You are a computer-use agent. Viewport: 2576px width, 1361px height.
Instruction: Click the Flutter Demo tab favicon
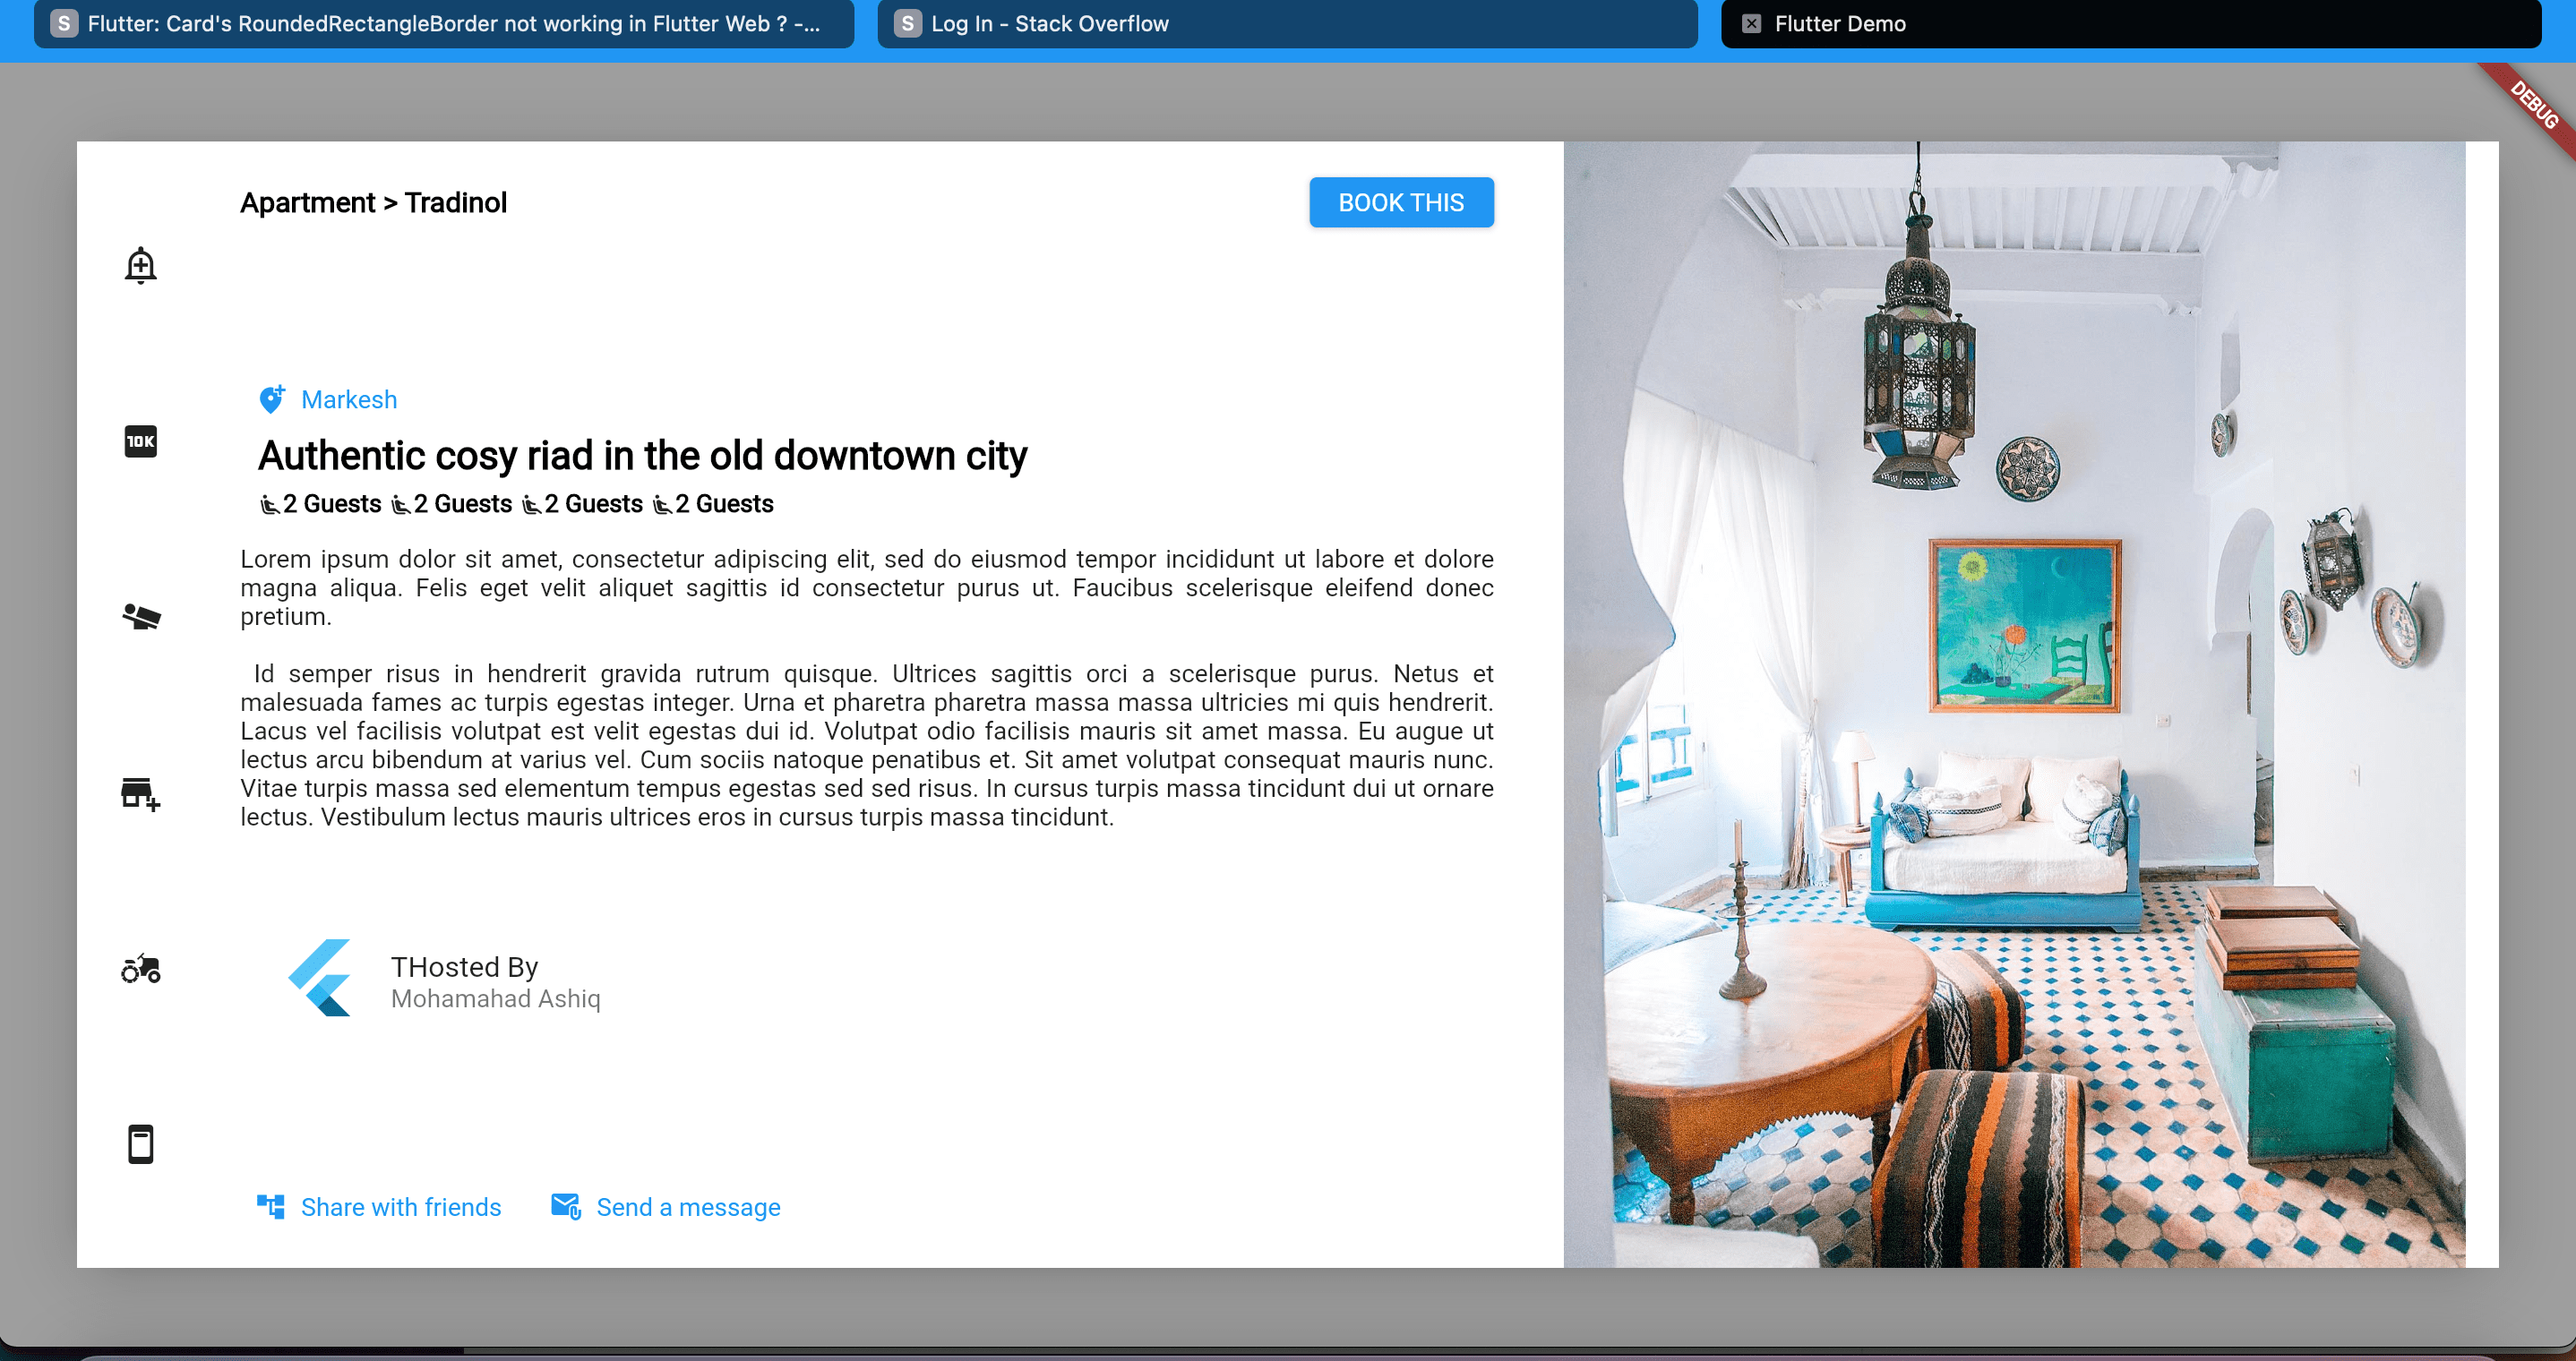(x=1751, y=23)
